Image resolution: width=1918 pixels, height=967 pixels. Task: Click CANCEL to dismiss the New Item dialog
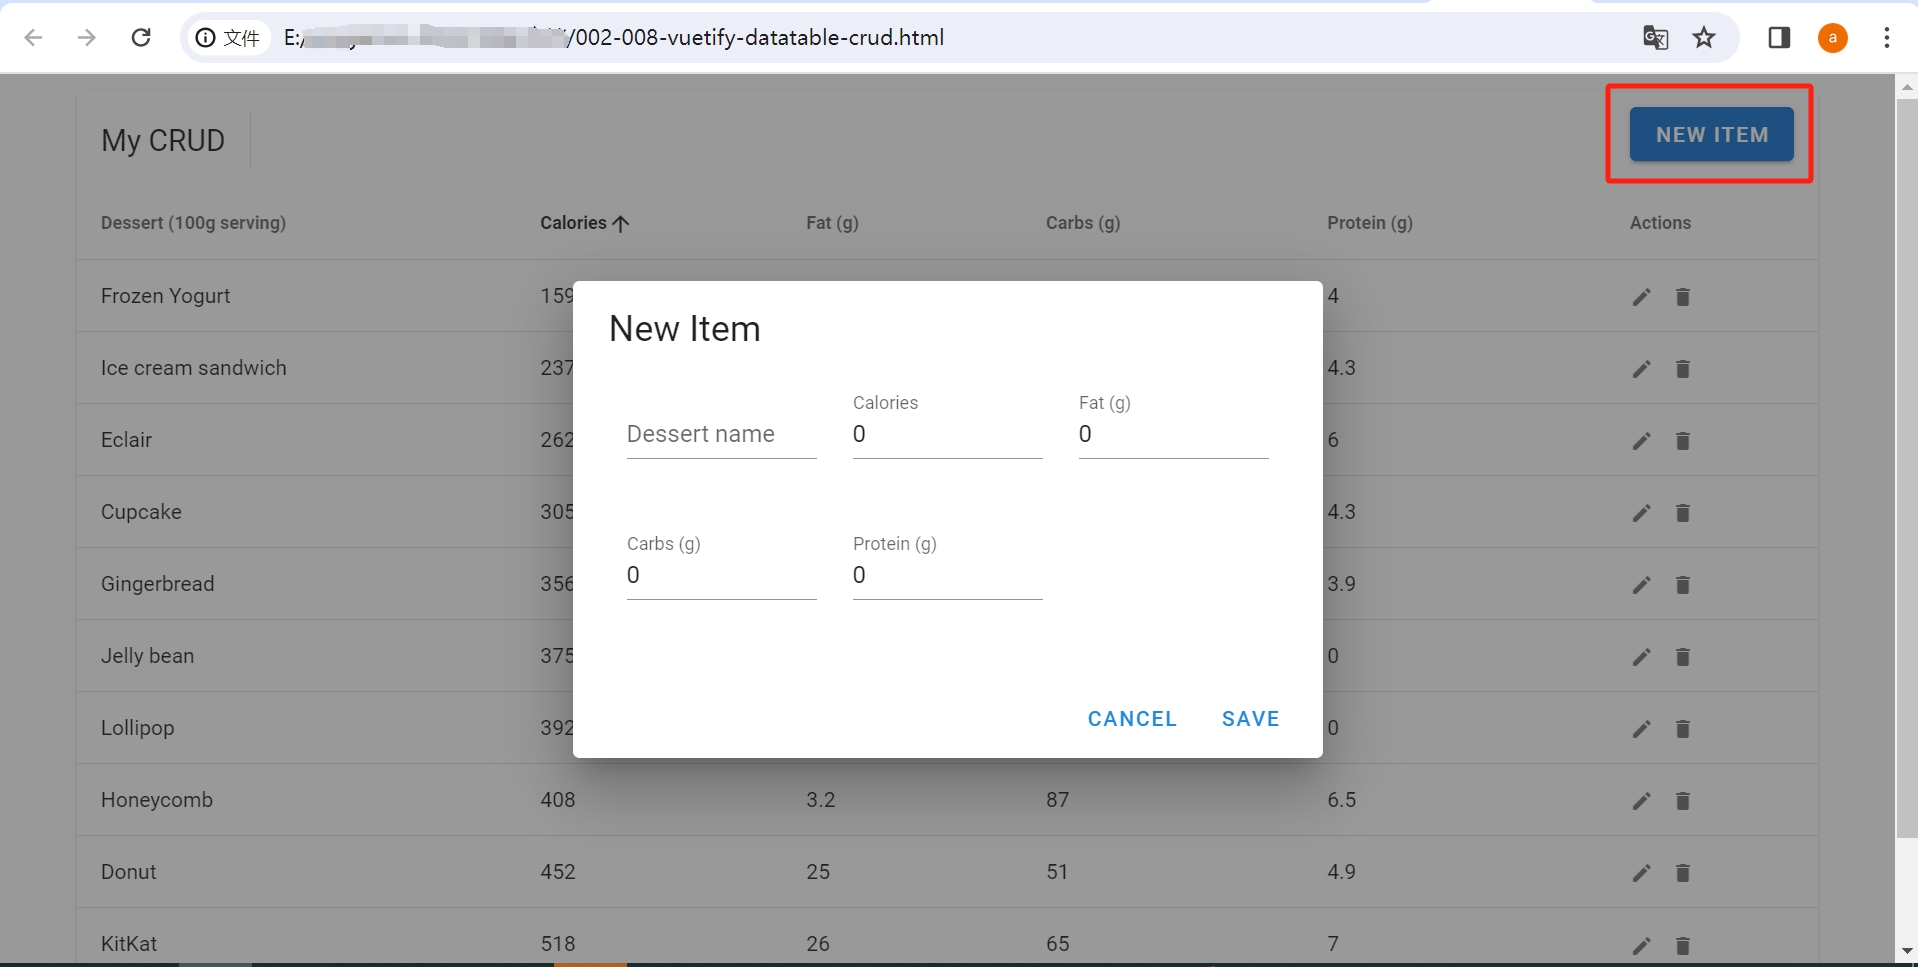click(1131, 718)
